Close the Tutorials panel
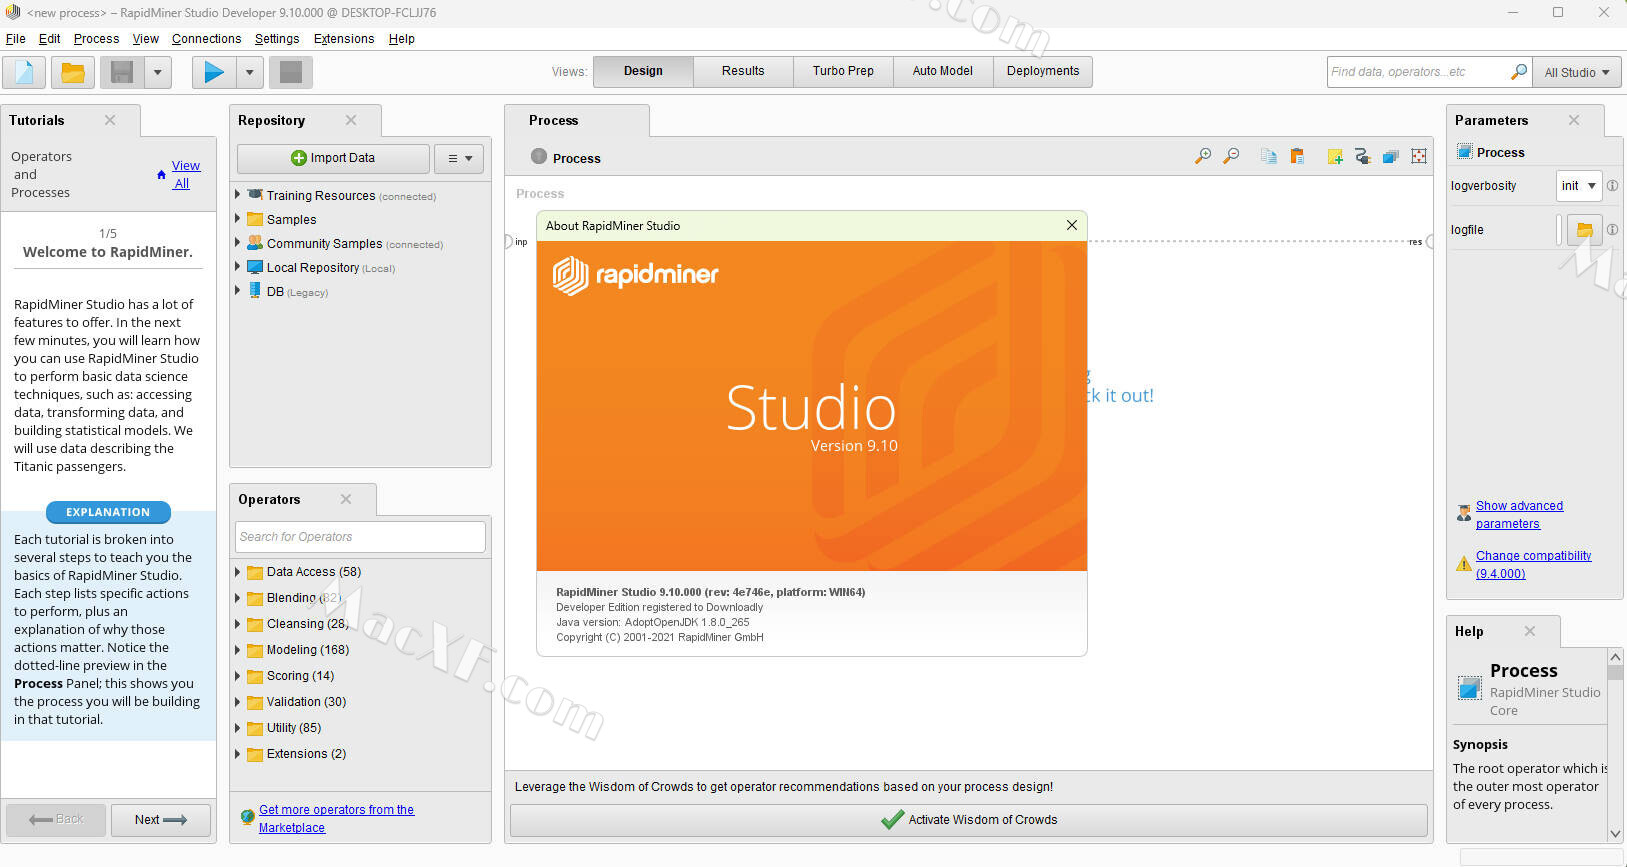 [x=110, y=120]
